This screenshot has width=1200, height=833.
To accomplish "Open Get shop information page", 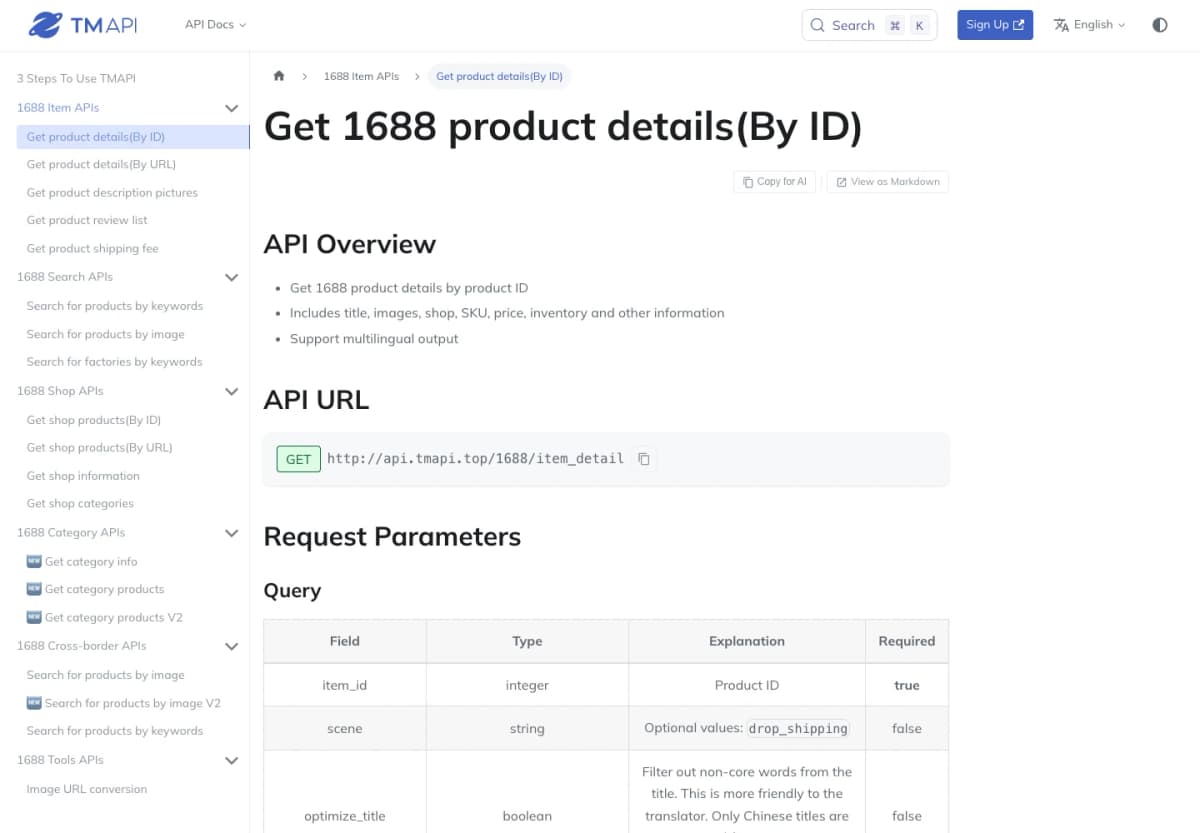I will coord(83,476).
